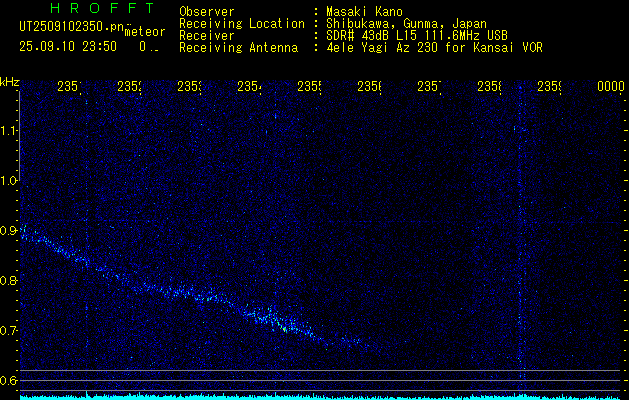Viewport: 629px width, 400px height.
Task: Click the 1.1 kHz axis label
Action: [x=10, y=130]
